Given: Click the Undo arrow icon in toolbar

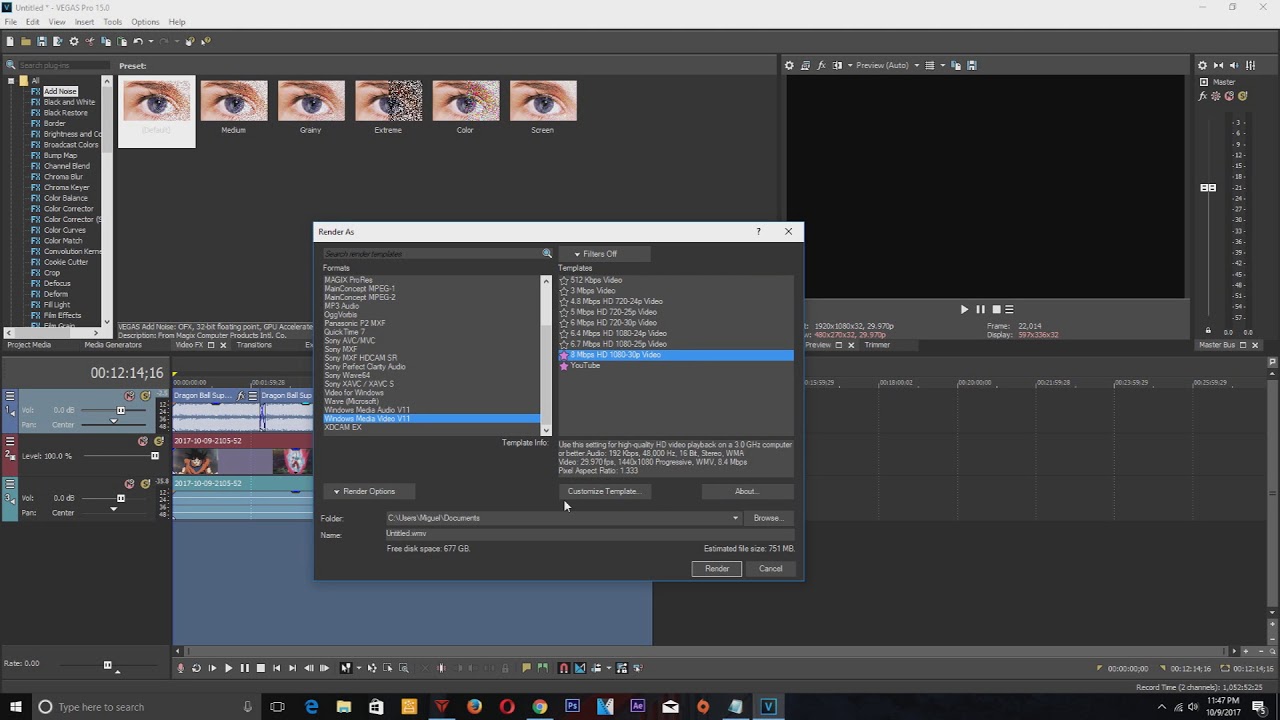Looking at the screenshot, I should click(x=138, y=41).
